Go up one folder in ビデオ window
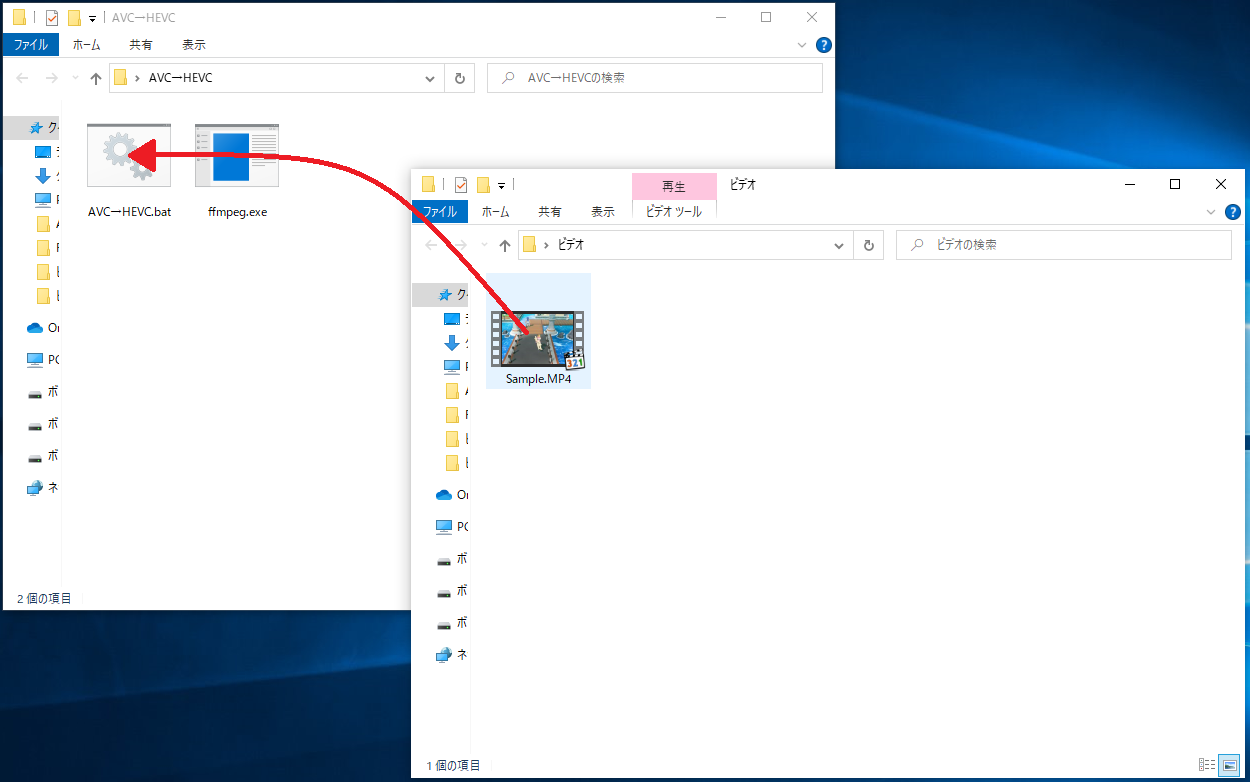 pos(505,245)
